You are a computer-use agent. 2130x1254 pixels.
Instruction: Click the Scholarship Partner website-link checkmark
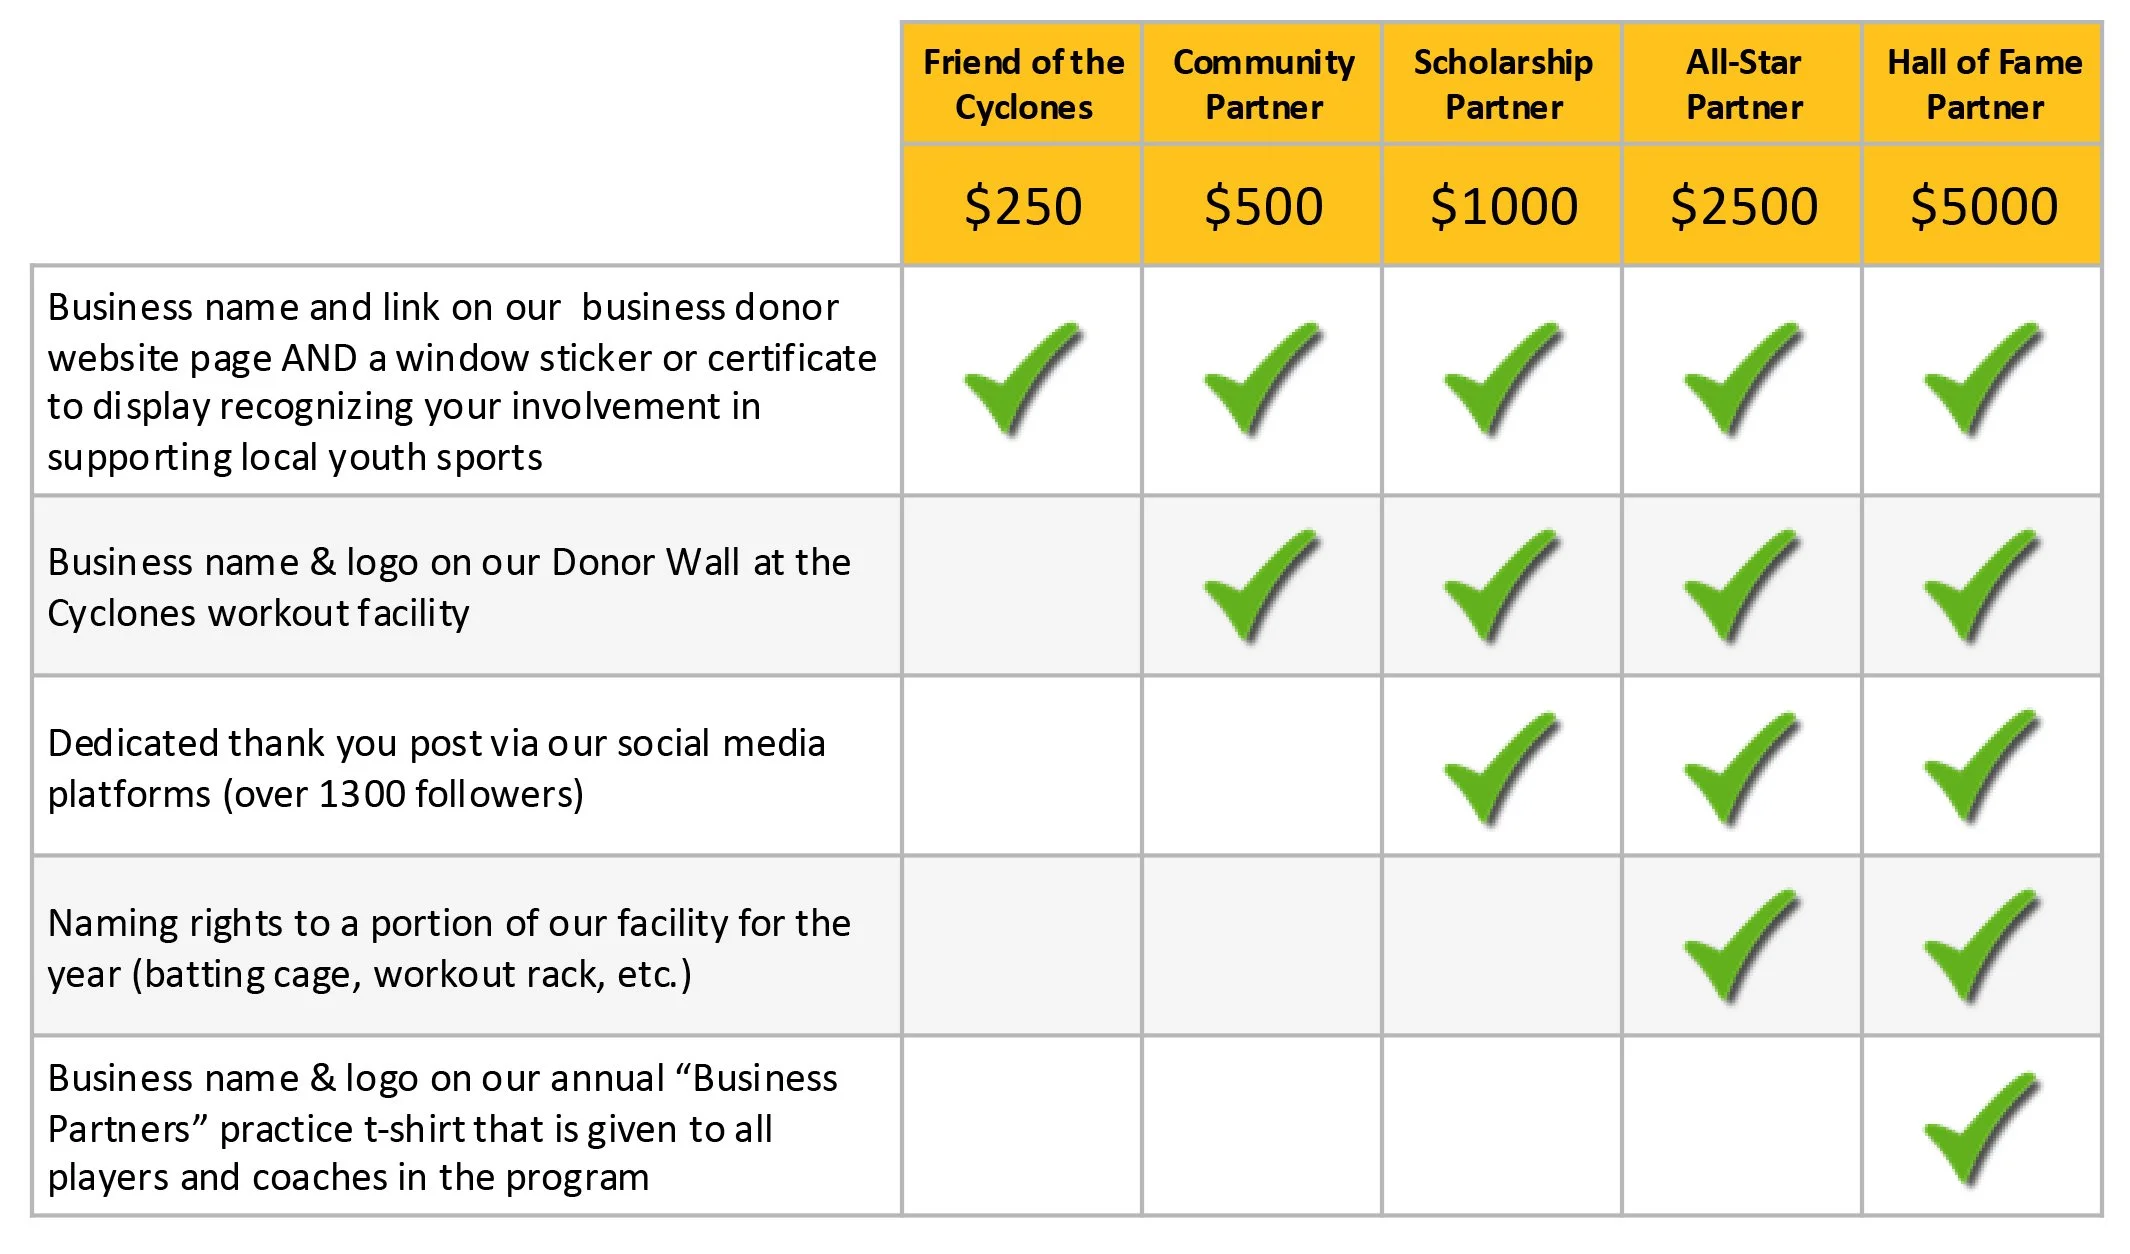(1502, 380)
